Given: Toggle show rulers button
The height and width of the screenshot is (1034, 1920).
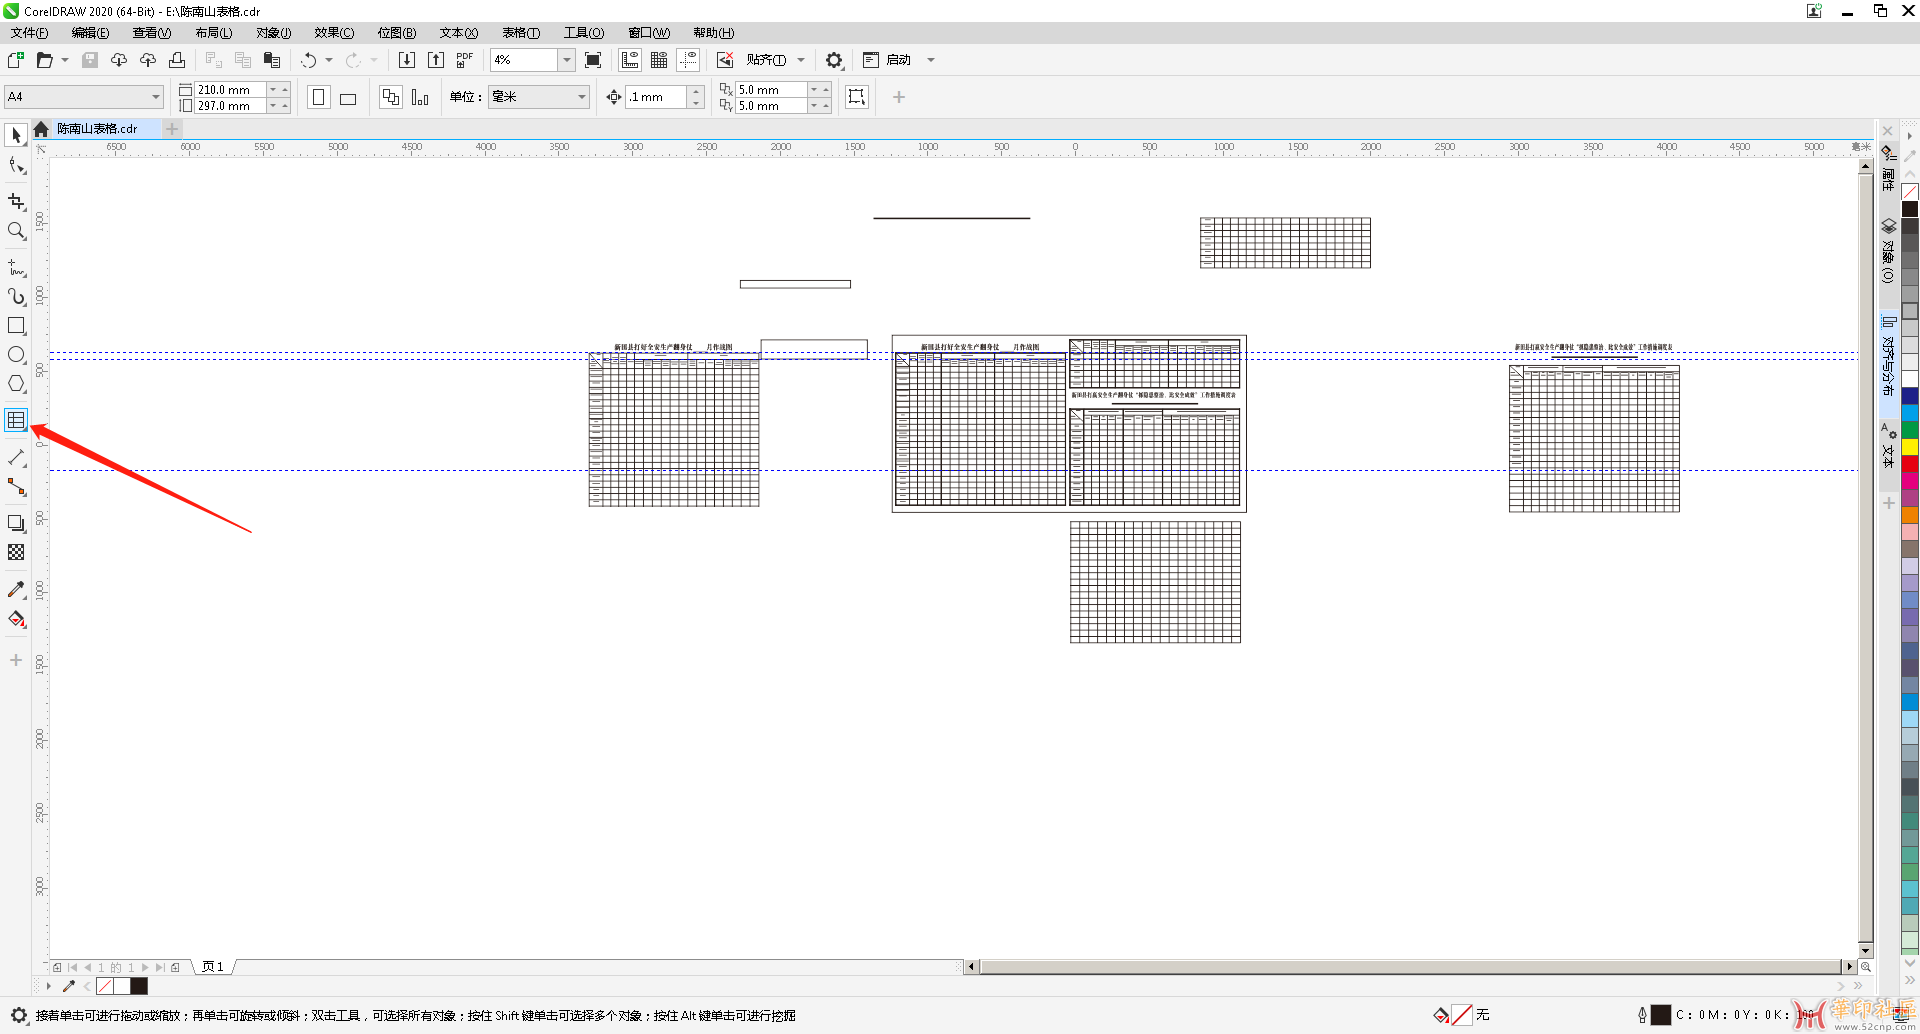Looking at the screenshot, I should click(x=630, y=60).
